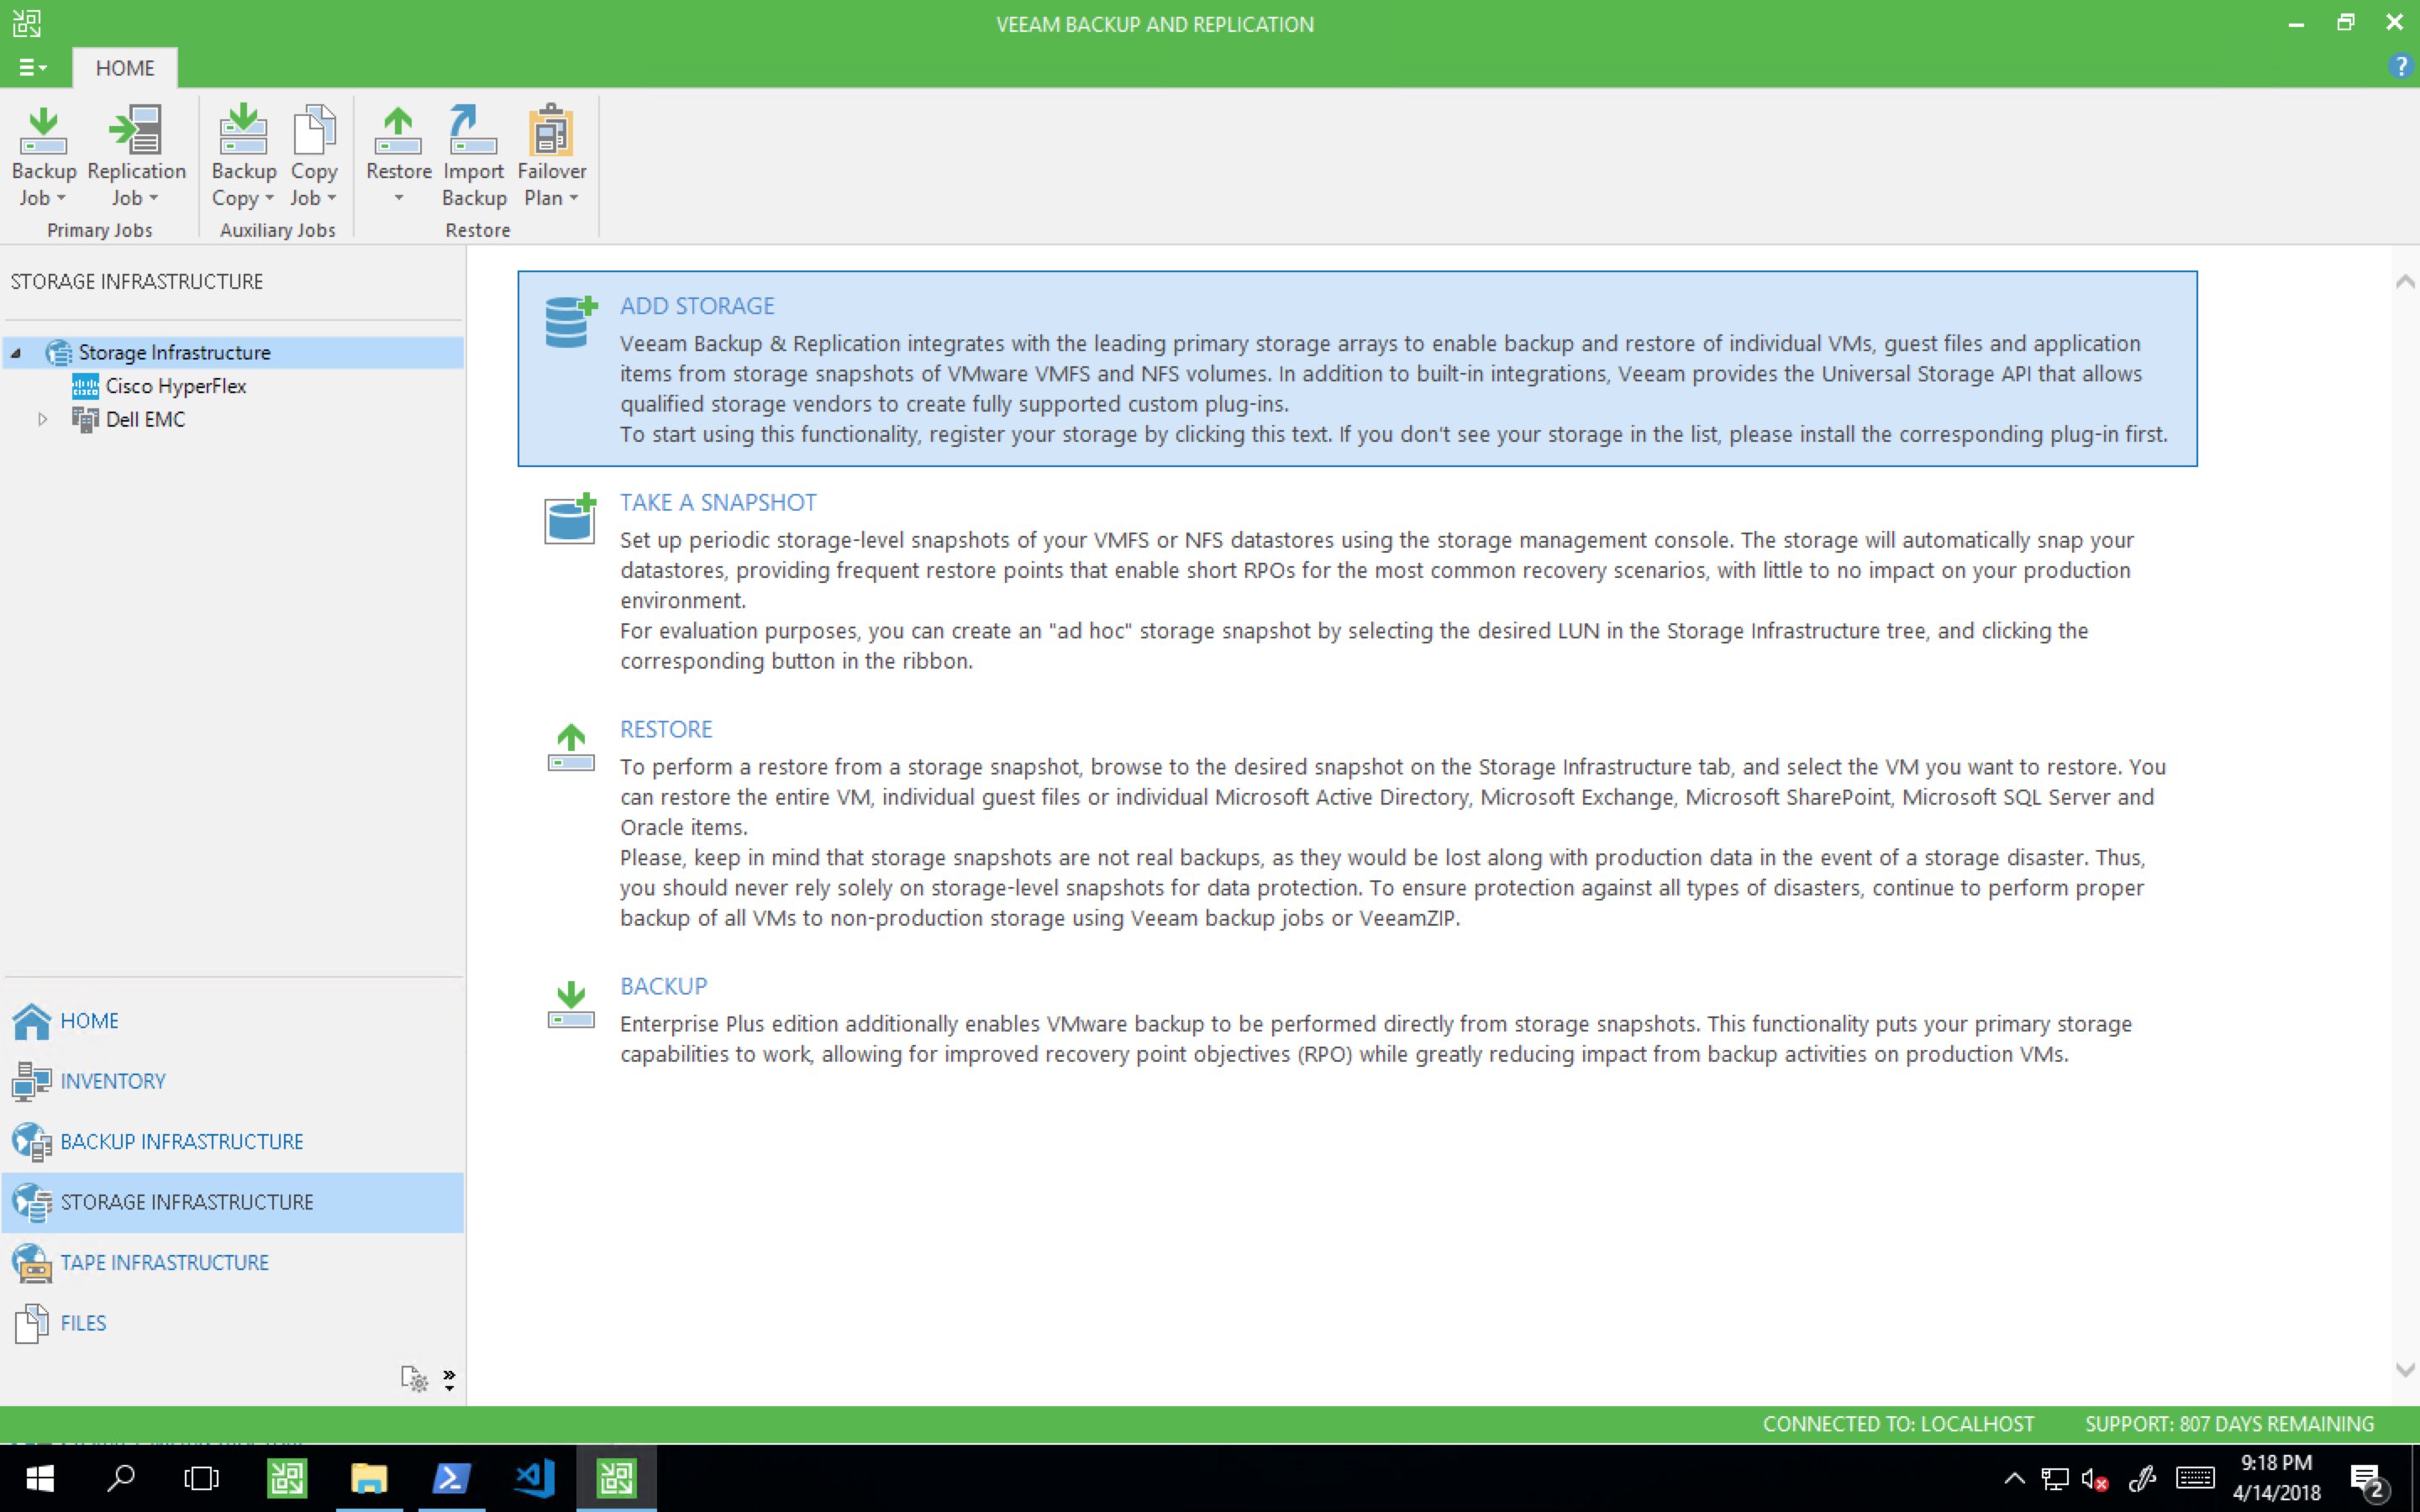Expand the Dell EMC tree node
This screenshot has width=2420, height=1512.
coord(42,419)
